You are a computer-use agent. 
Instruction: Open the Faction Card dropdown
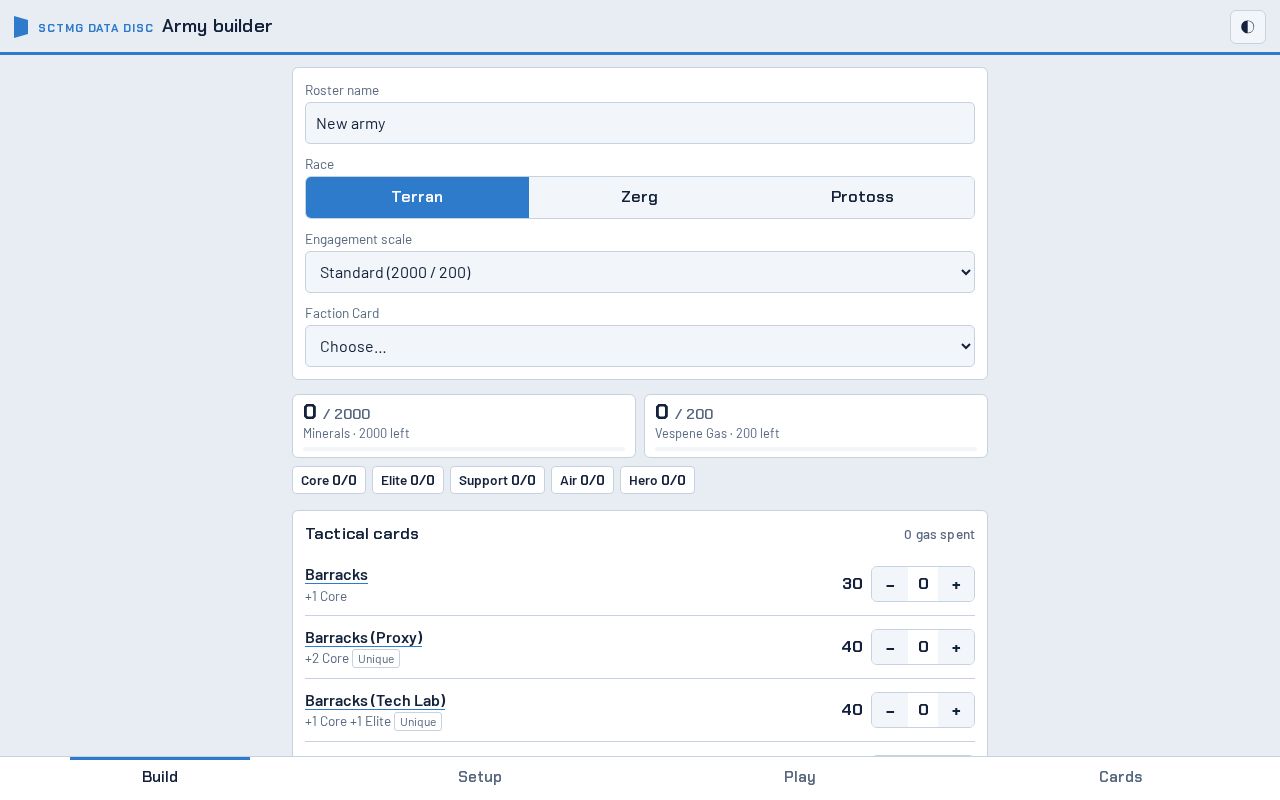pos(640,346)
